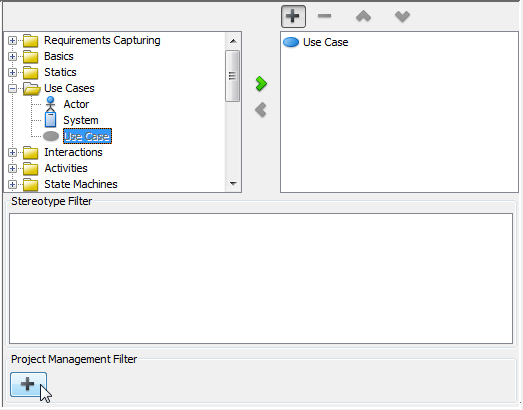
Task: Select the System icon in tree
Action: (50, 120)
